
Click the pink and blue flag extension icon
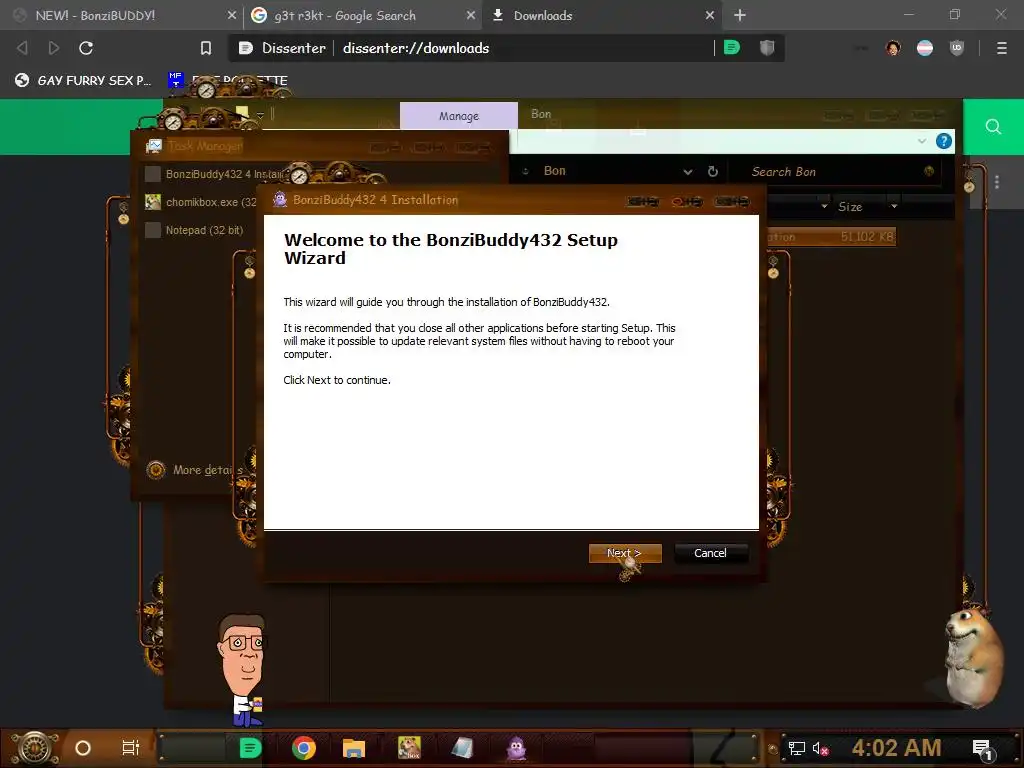[x=925, y=48]
